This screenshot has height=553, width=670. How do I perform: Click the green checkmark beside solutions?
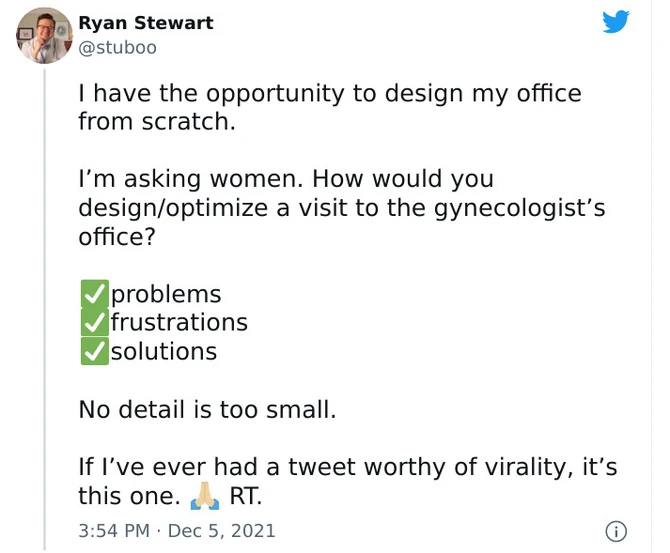(x=93, y=351)
